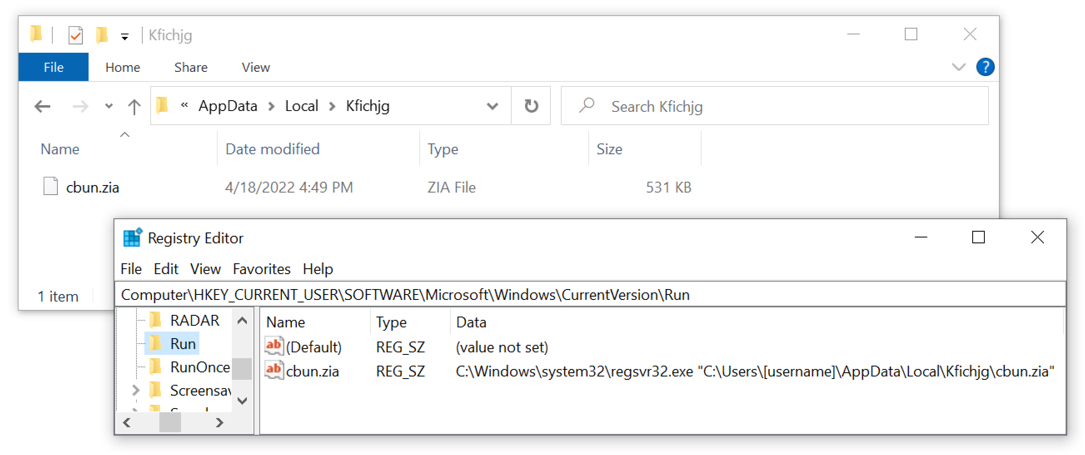Open the Help menu in Registry Editor

(x=318, y=268)
